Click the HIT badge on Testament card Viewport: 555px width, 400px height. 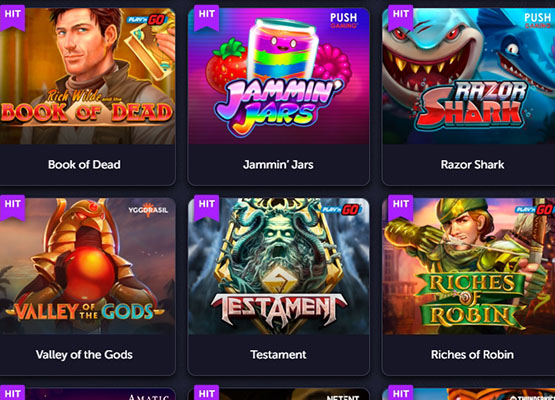[x=207, y=207]
